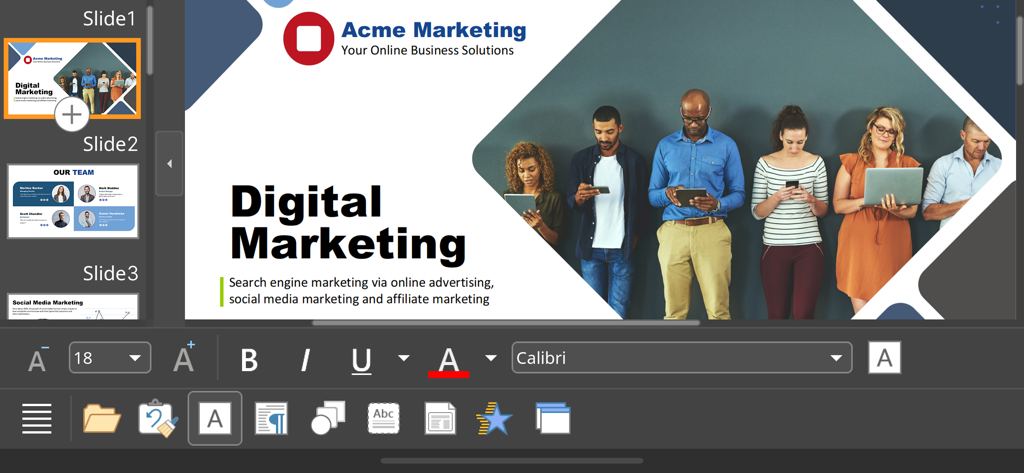This screenshot has height=473, width=1024.
Task: Click the Slide3 label
Action: 110,273
